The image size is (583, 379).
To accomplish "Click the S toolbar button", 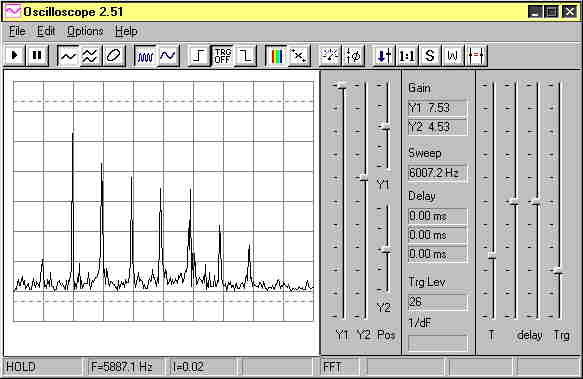I will pyautogui.click(x=430, y=56).
